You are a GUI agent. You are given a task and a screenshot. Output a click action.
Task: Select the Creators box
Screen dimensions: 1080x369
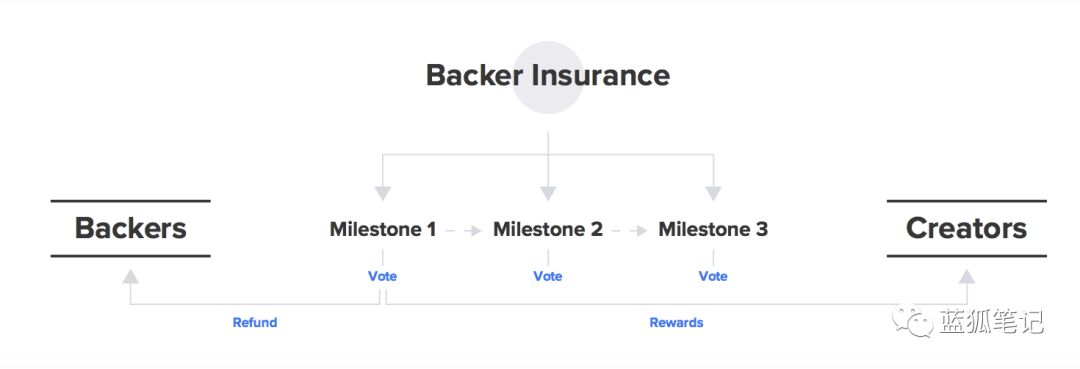click(966, 229)
